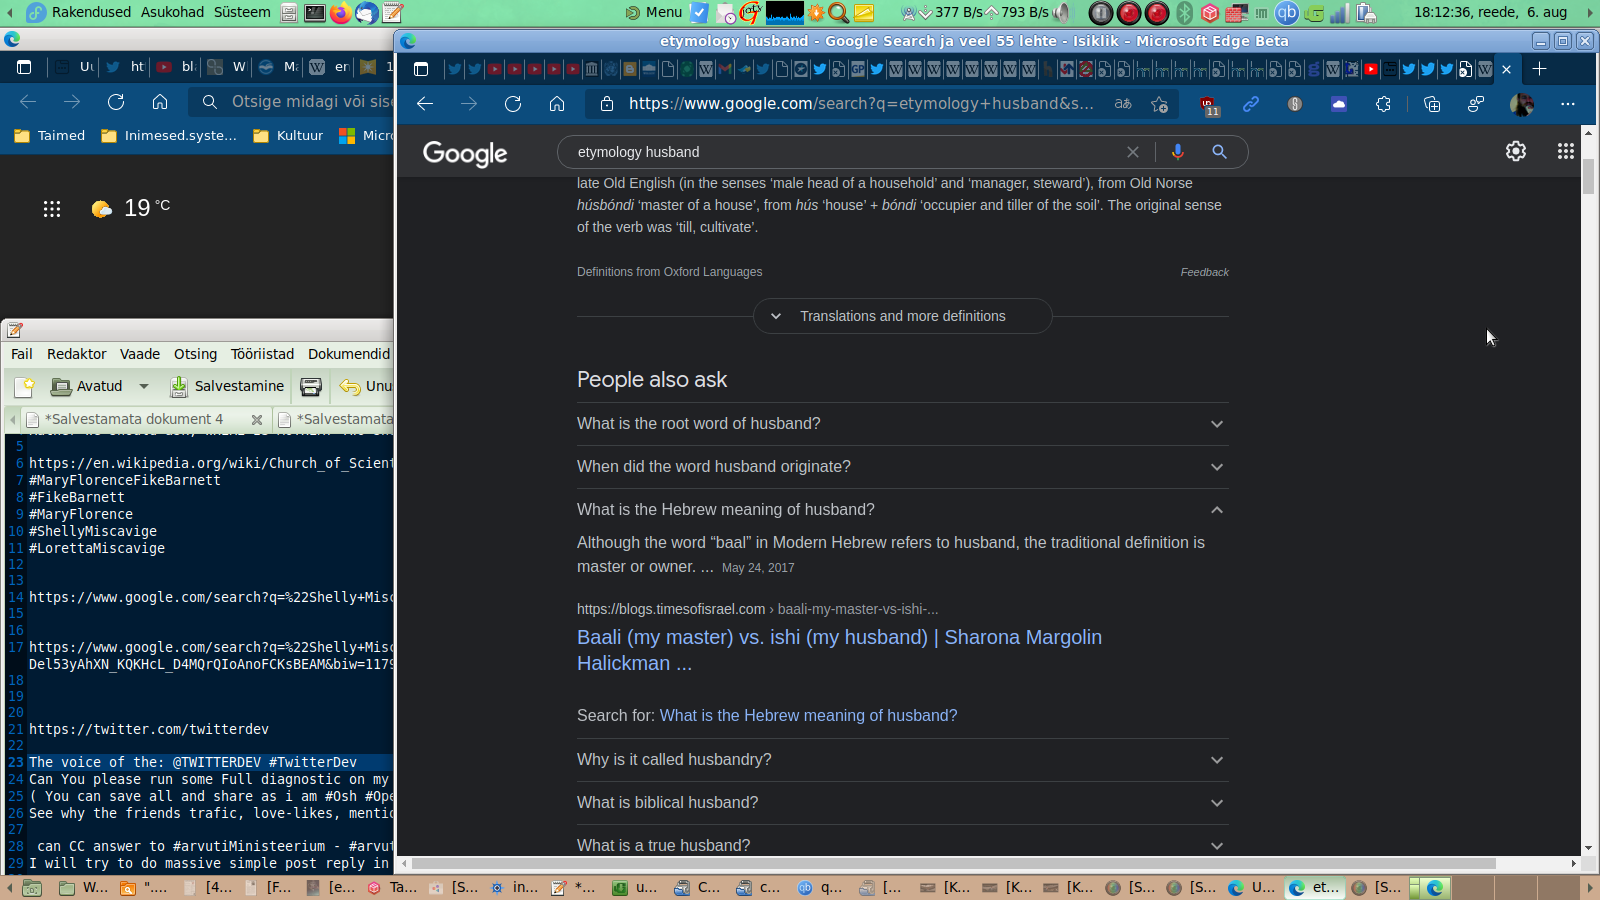Click the Salvestamine save button

point(227,386)
